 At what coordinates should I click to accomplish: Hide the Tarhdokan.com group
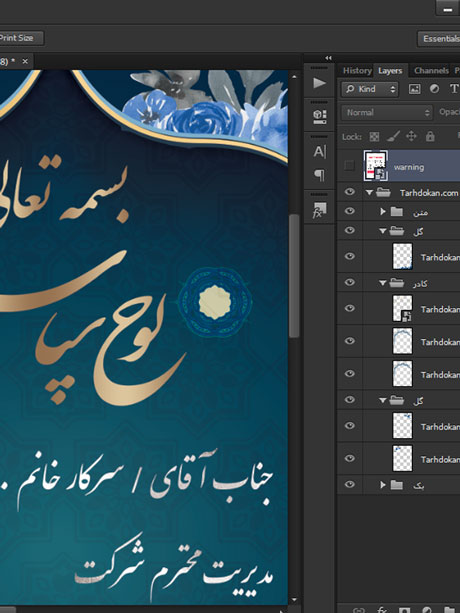(350, 192)
